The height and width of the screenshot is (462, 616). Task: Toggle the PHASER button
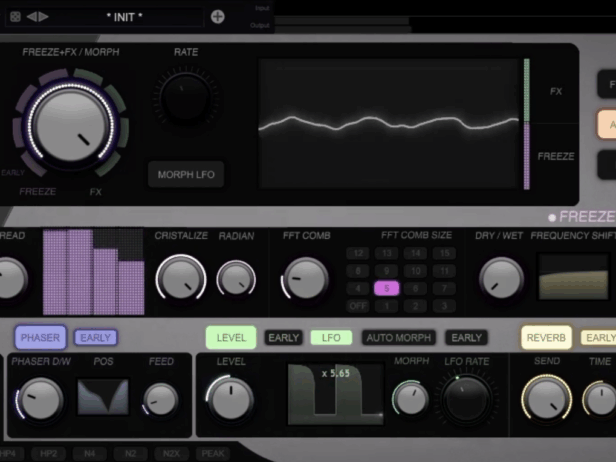(40, 337)
